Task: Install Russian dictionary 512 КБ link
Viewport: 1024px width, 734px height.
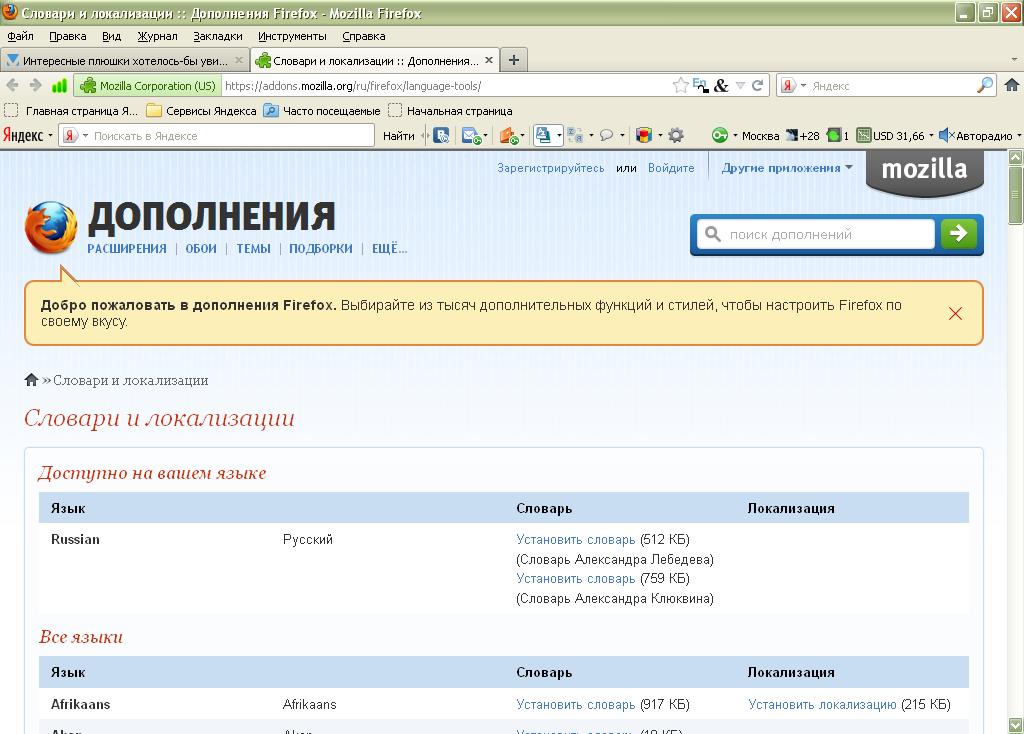Action: [x=575, y=539]
